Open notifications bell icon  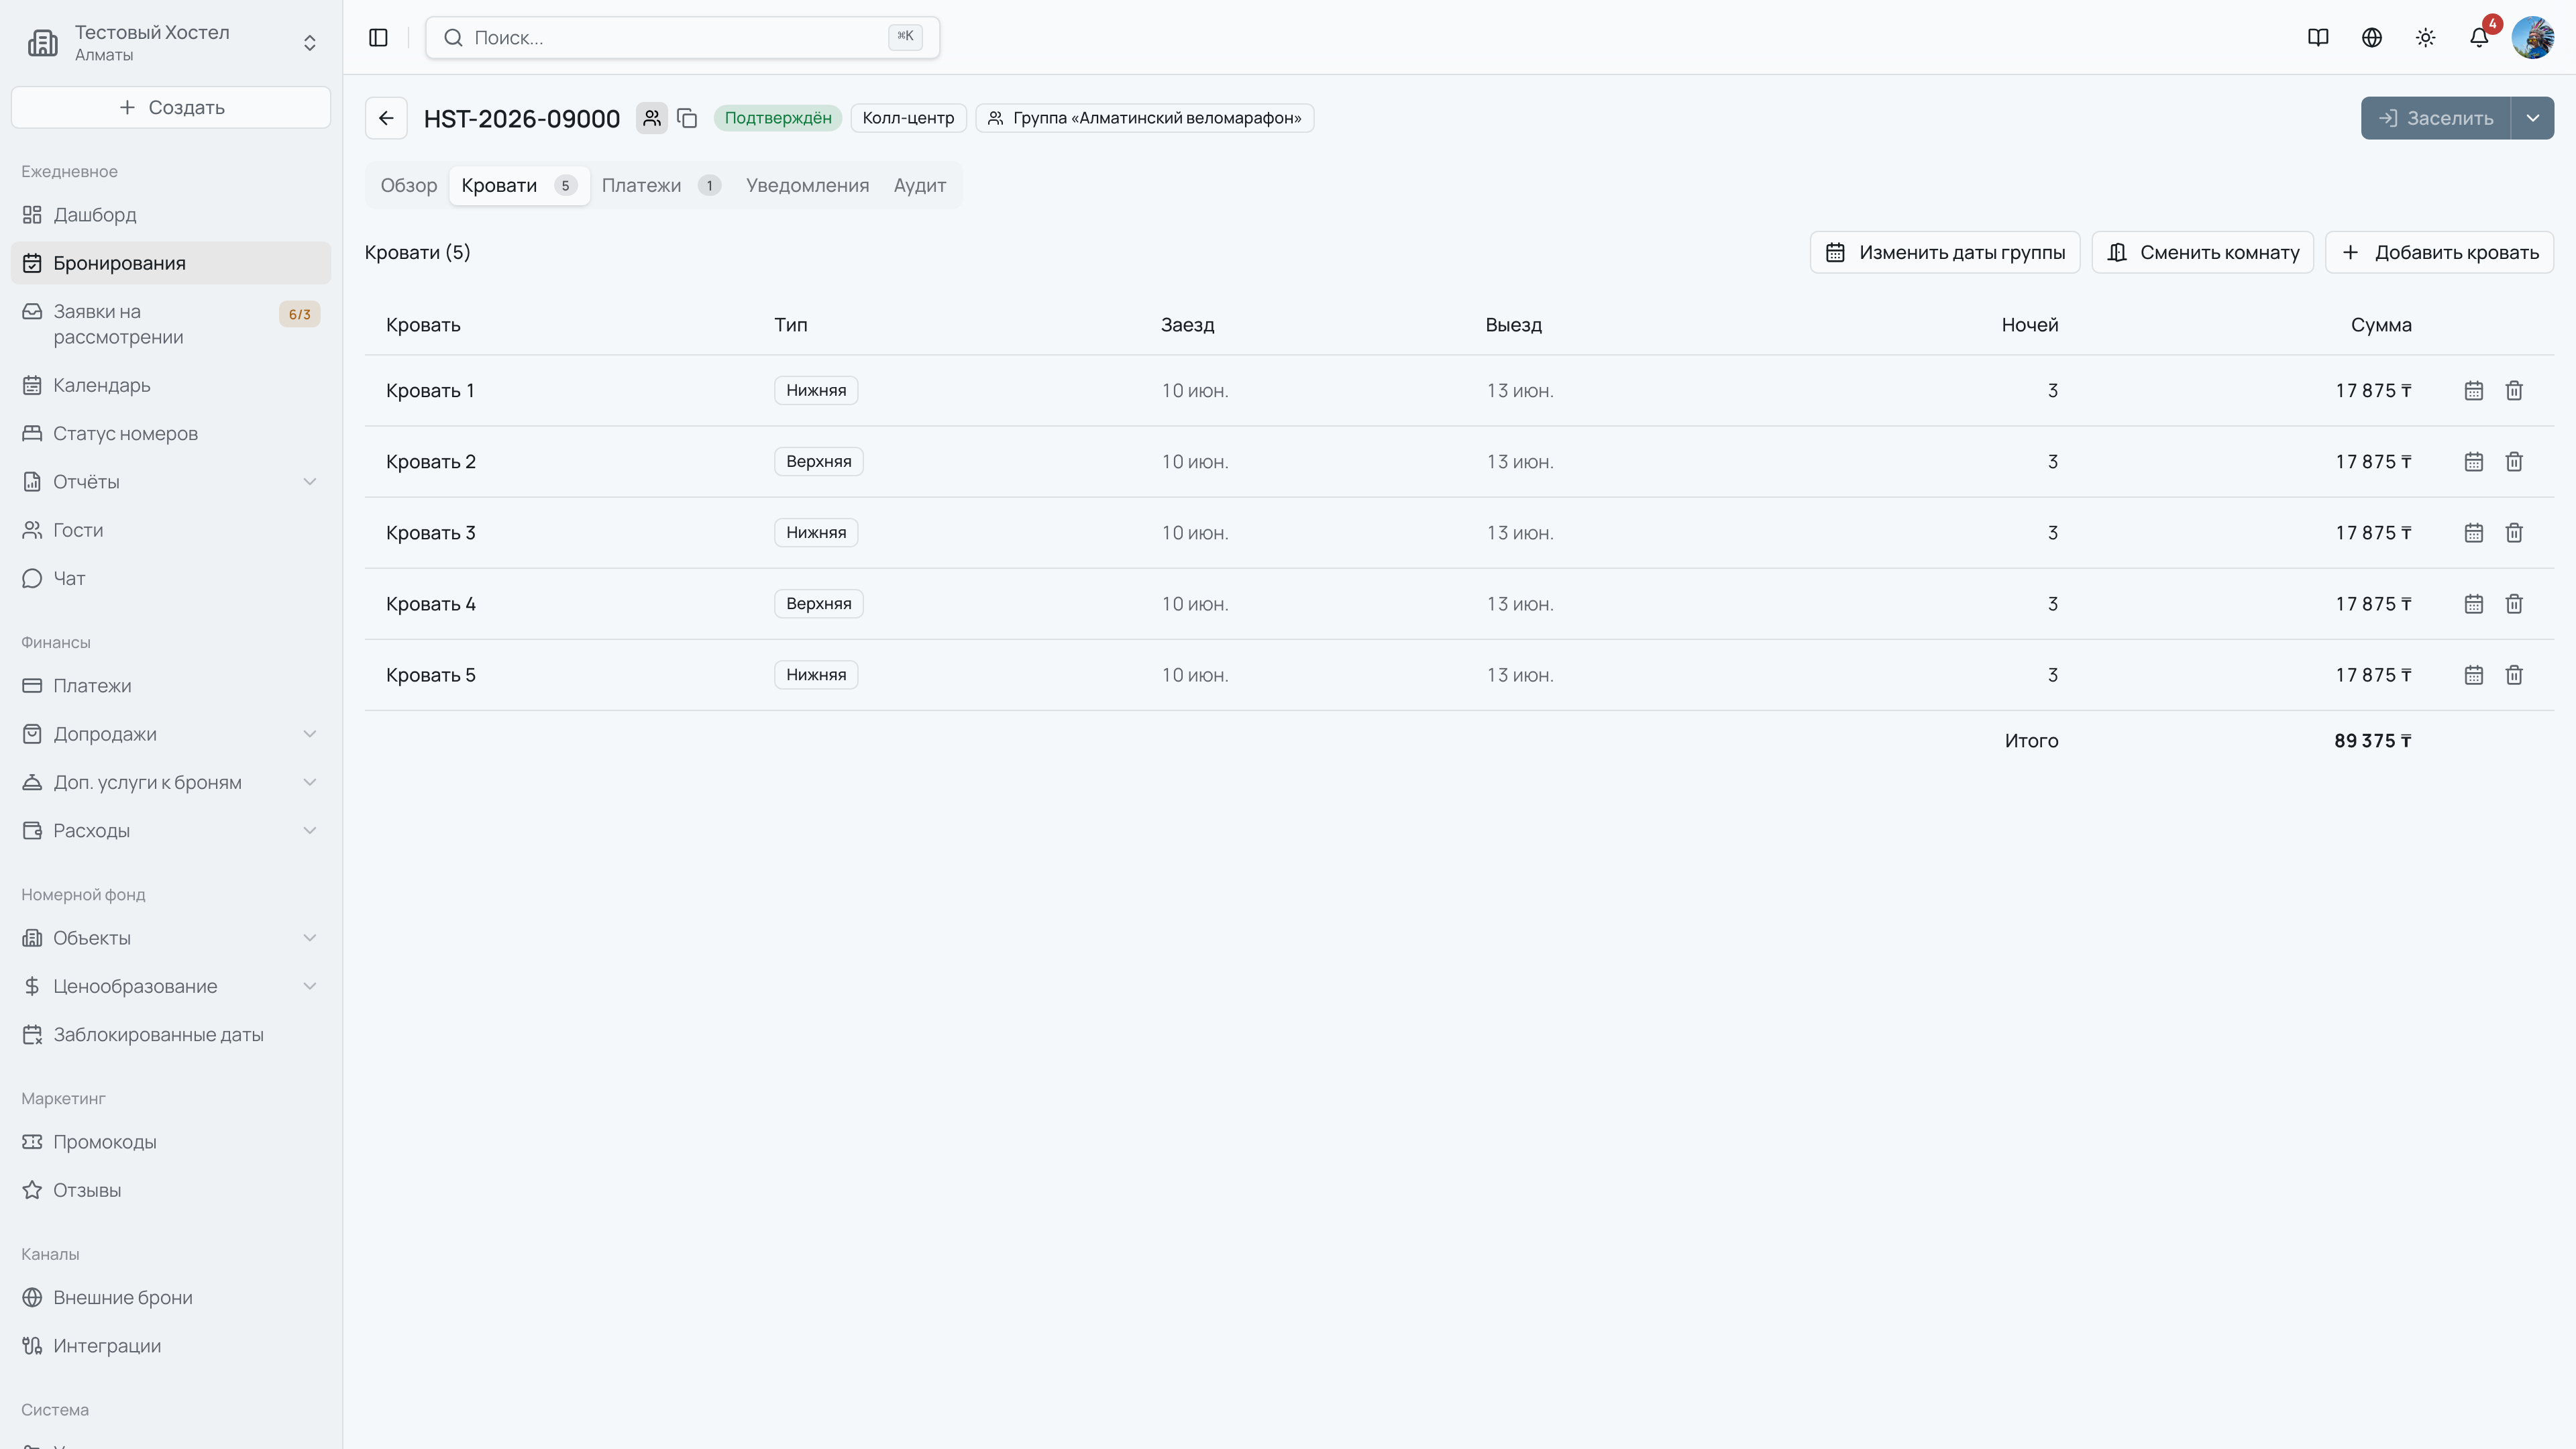tap(2479, 37)
